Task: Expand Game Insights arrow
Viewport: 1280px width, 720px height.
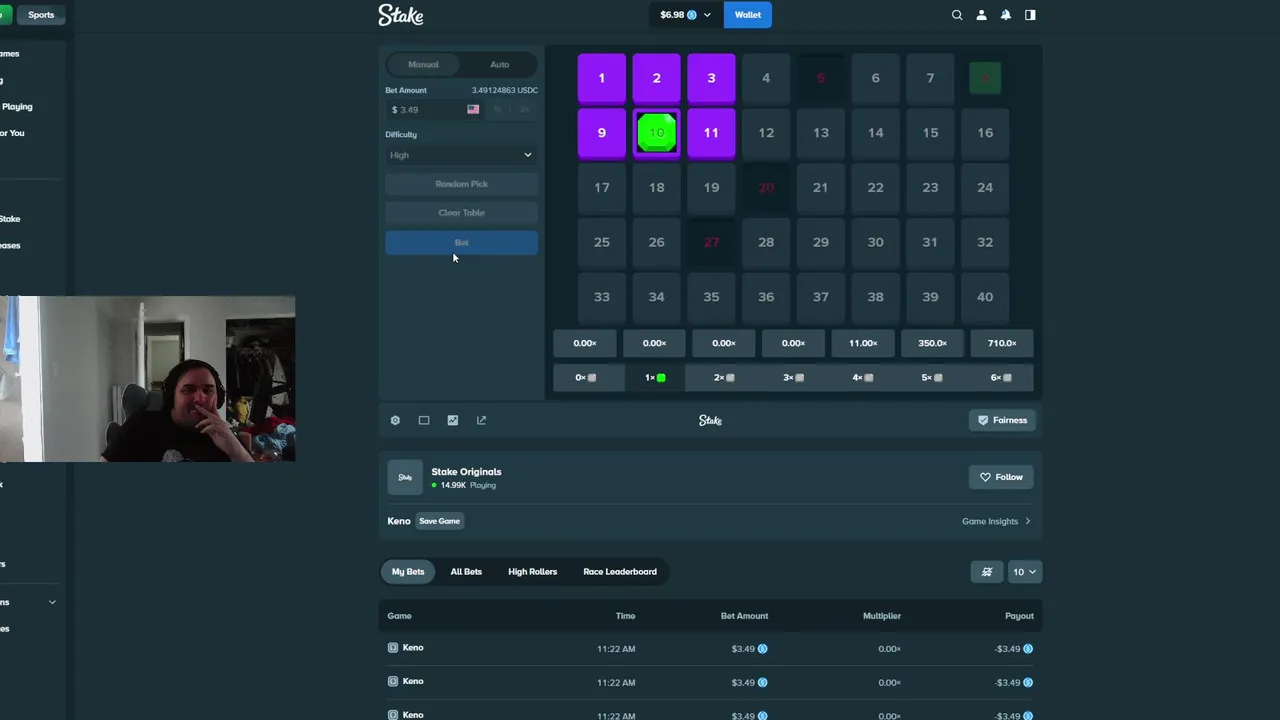Action: pos(1027,522)
